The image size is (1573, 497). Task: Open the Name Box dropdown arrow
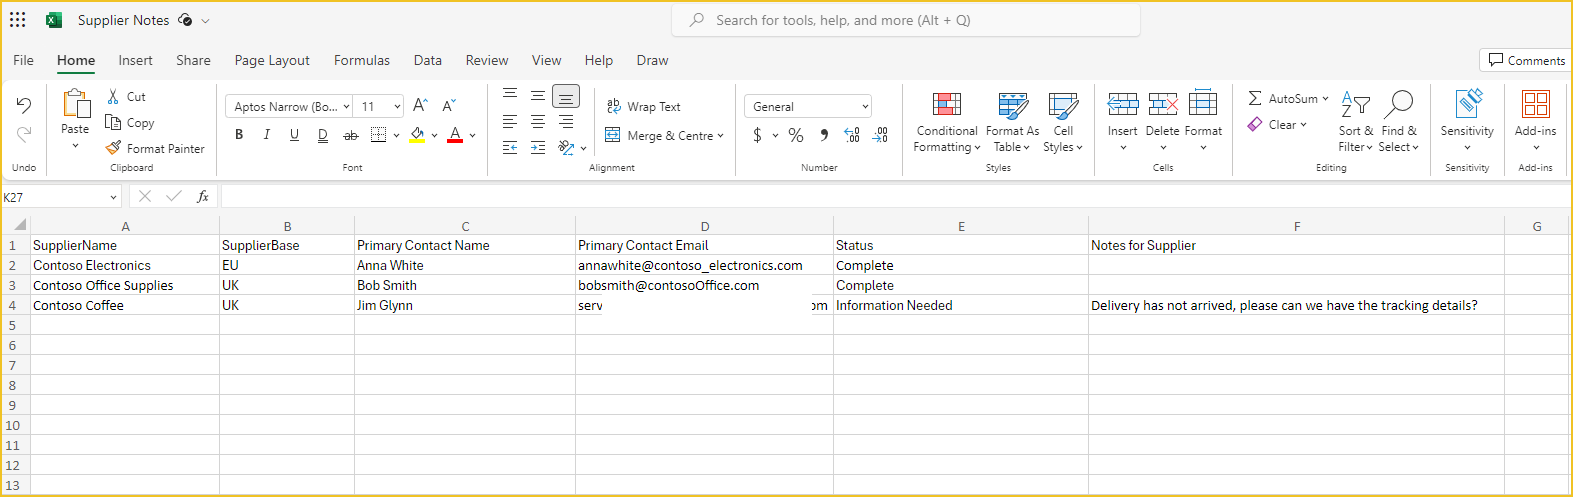click(113, 197)
